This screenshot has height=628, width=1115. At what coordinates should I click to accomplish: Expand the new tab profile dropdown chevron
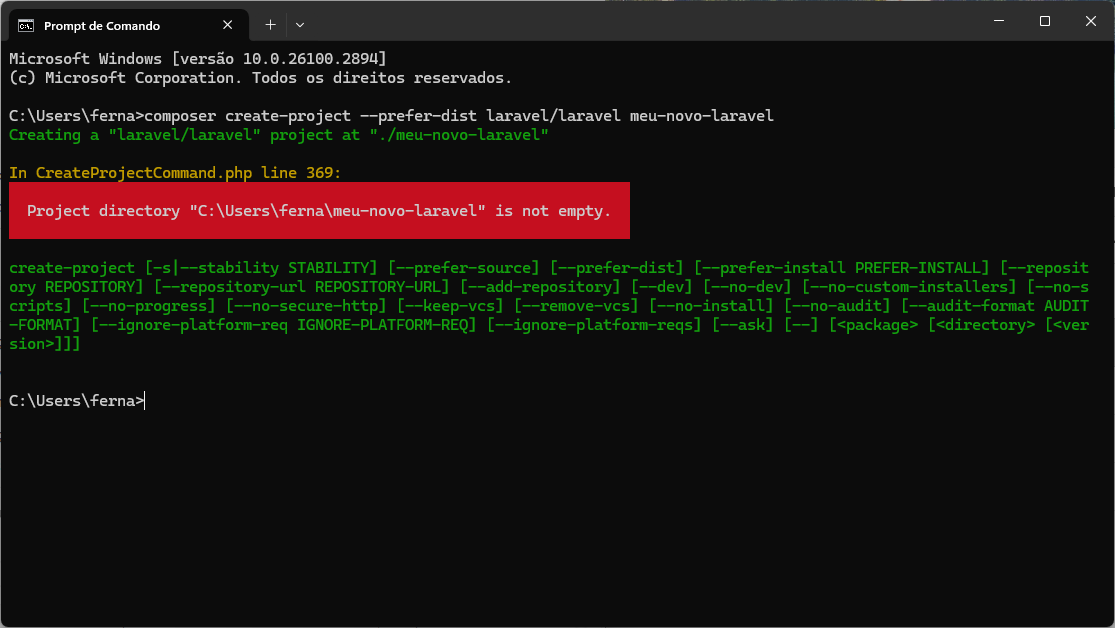[x=300, y=25]
